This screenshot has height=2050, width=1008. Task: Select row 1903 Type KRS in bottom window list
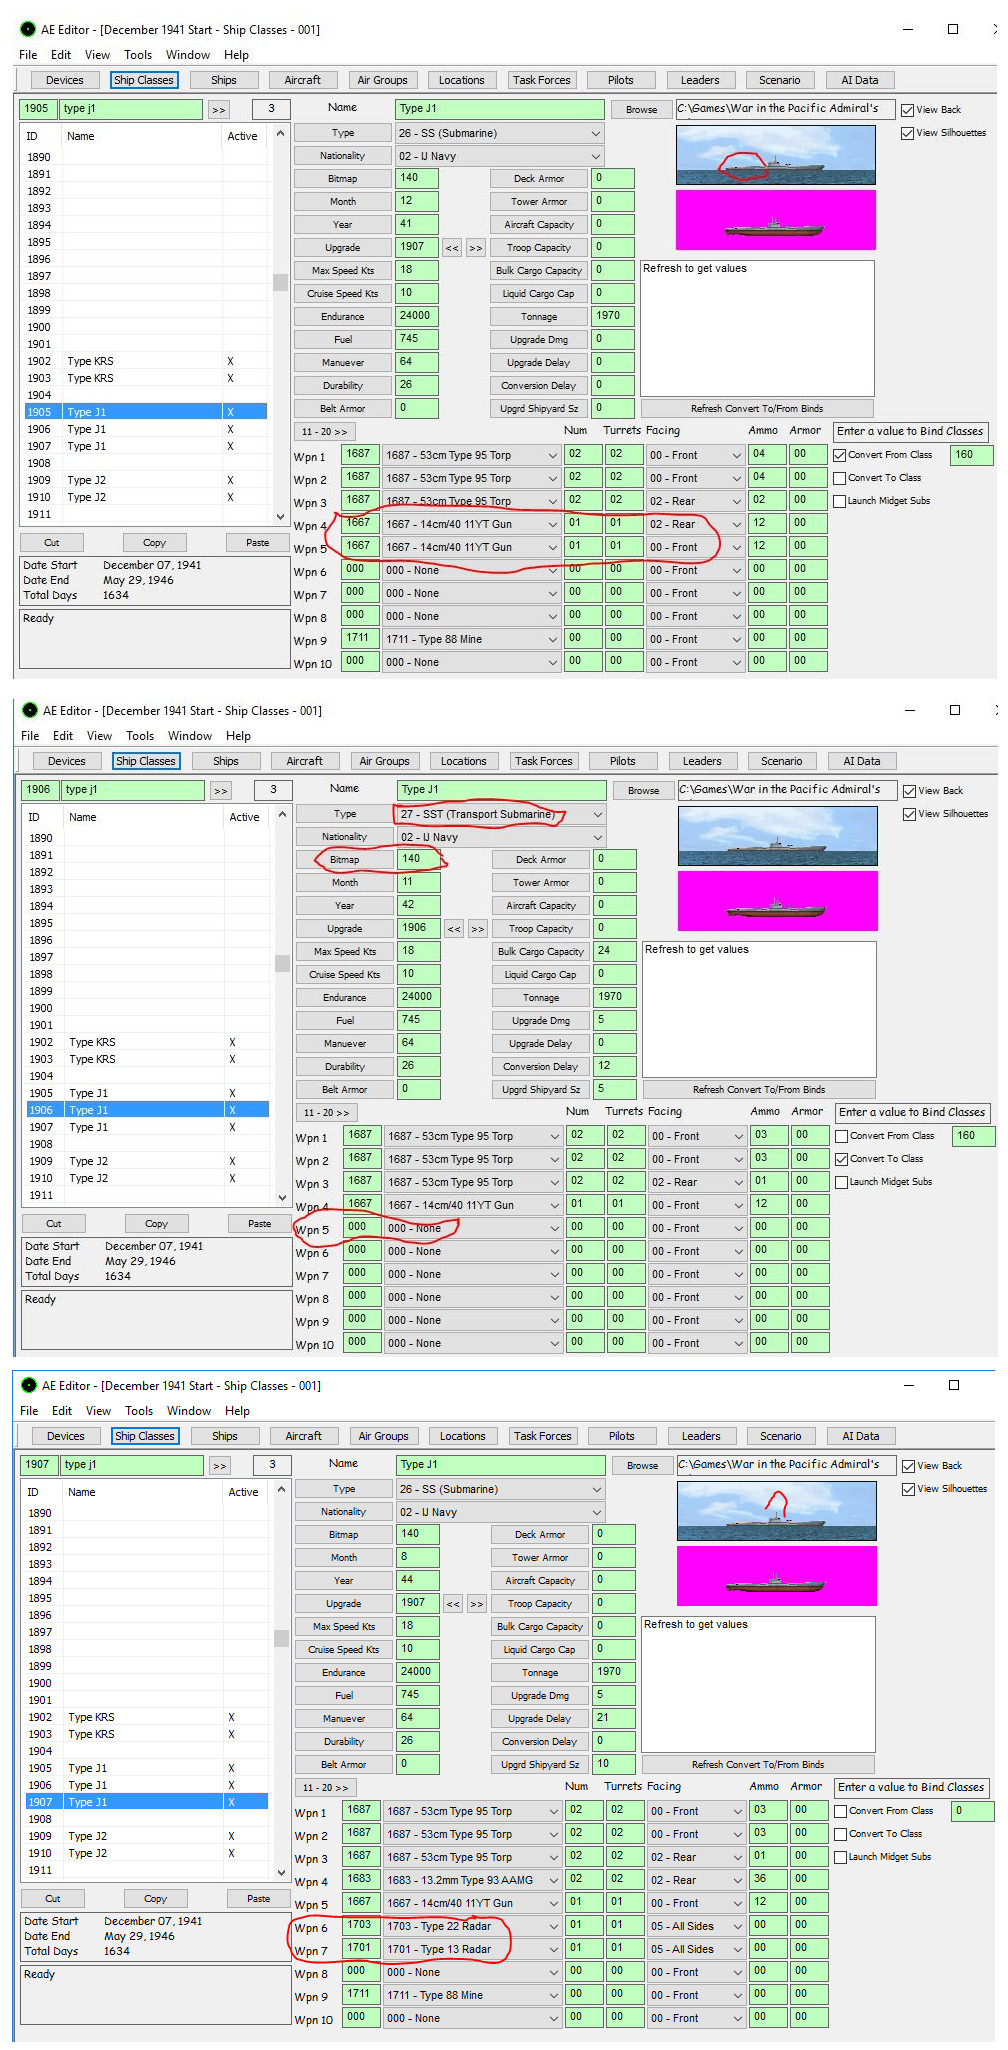coord(146,1735)
